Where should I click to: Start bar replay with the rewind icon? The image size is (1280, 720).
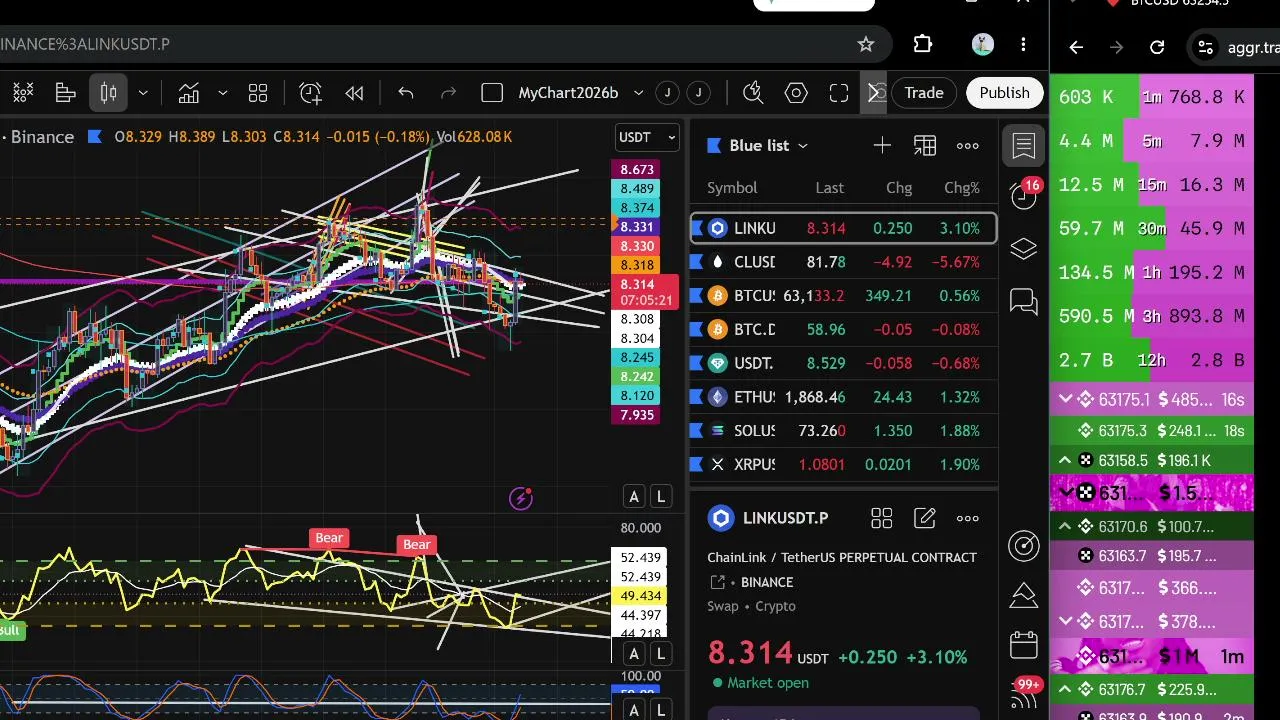(x=354, y=93)
